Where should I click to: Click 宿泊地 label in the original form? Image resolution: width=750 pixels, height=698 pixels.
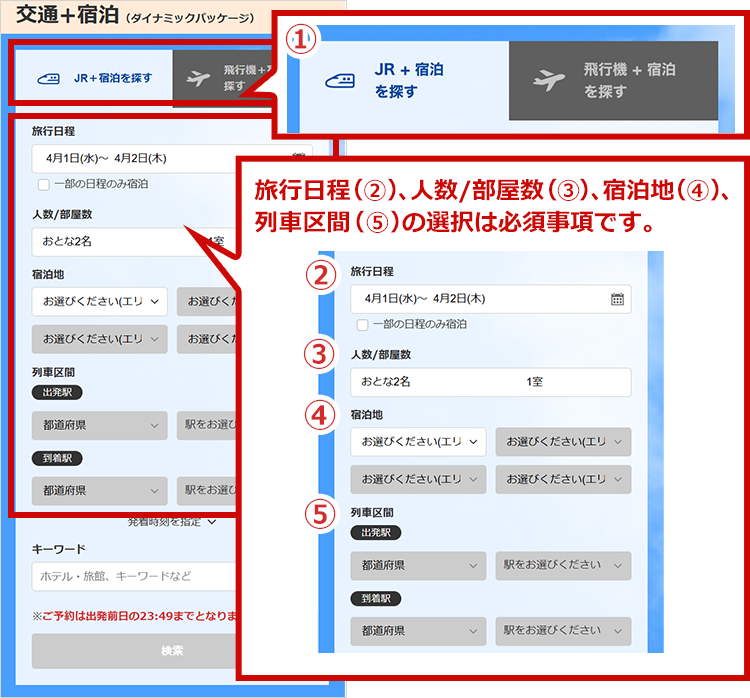tap(48, 275)
